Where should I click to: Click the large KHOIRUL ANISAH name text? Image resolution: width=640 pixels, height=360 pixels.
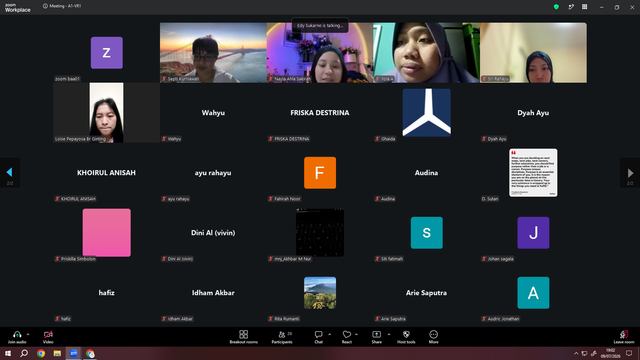[106, 173]
